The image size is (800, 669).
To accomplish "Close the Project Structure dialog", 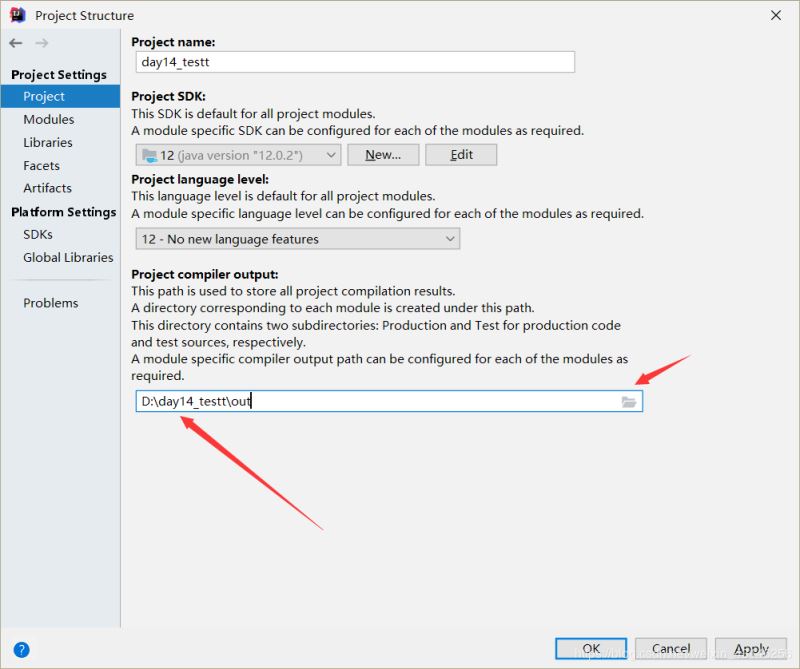I will click(x=776, y=15).
